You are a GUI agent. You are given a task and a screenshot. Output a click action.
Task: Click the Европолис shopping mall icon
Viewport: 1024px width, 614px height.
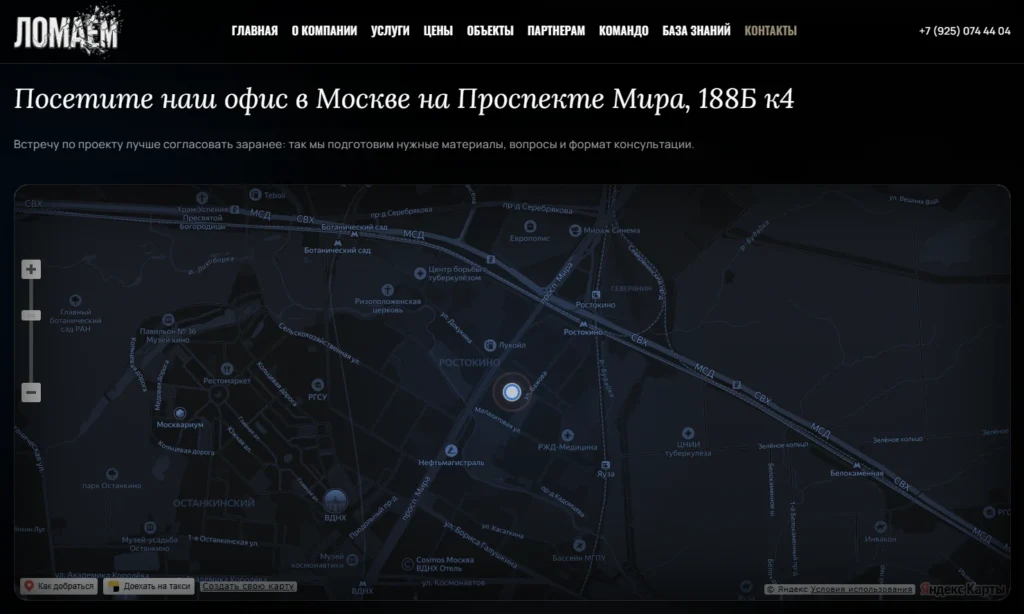[x=530, y=226]
